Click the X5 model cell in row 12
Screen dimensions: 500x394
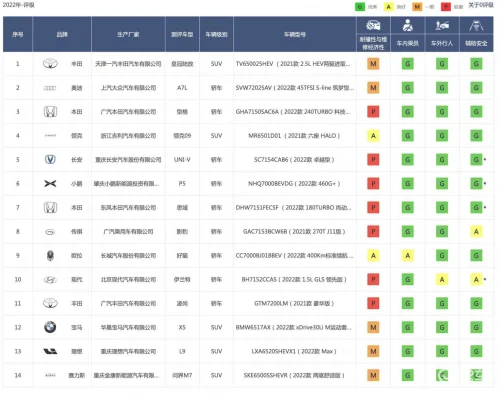(x=182, y=327)
